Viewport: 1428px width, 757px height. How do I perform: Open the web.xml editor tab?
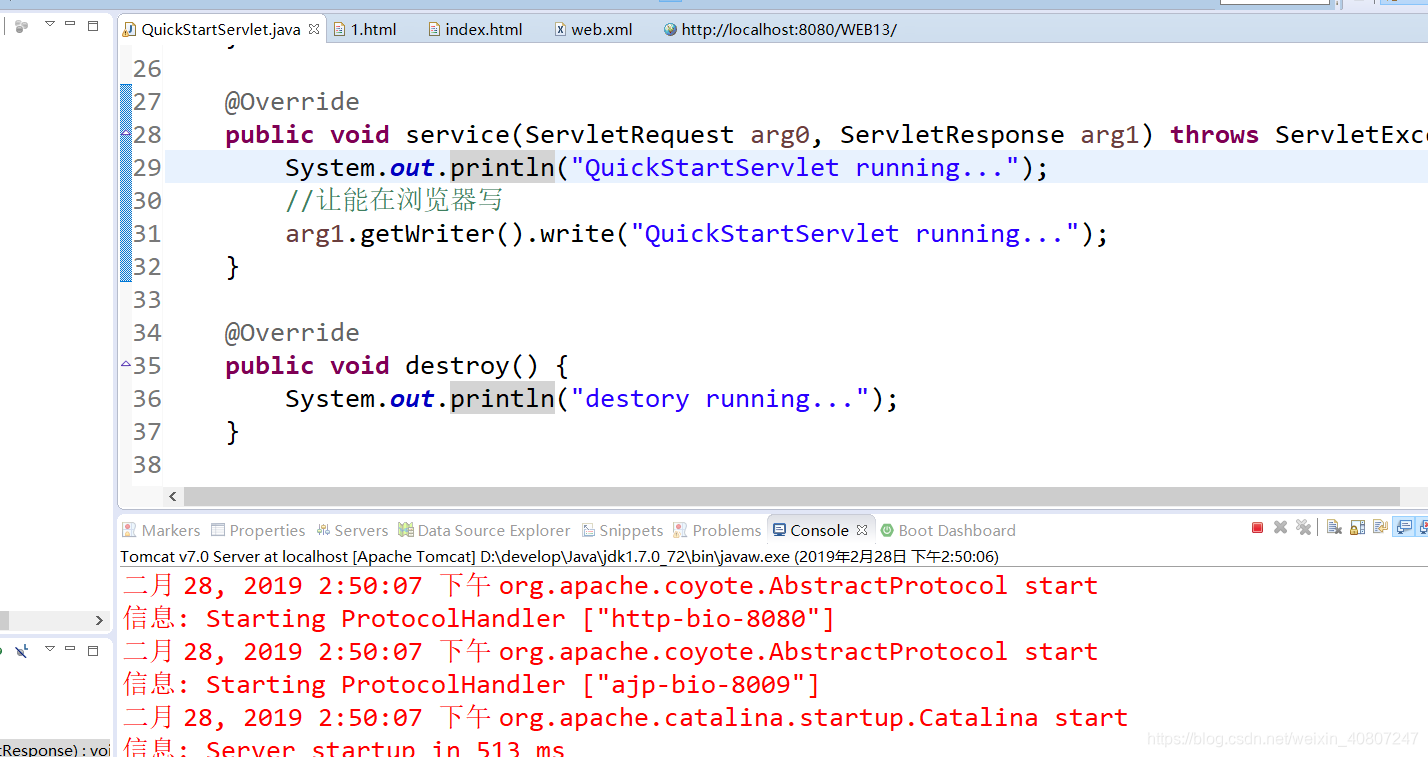594,29
